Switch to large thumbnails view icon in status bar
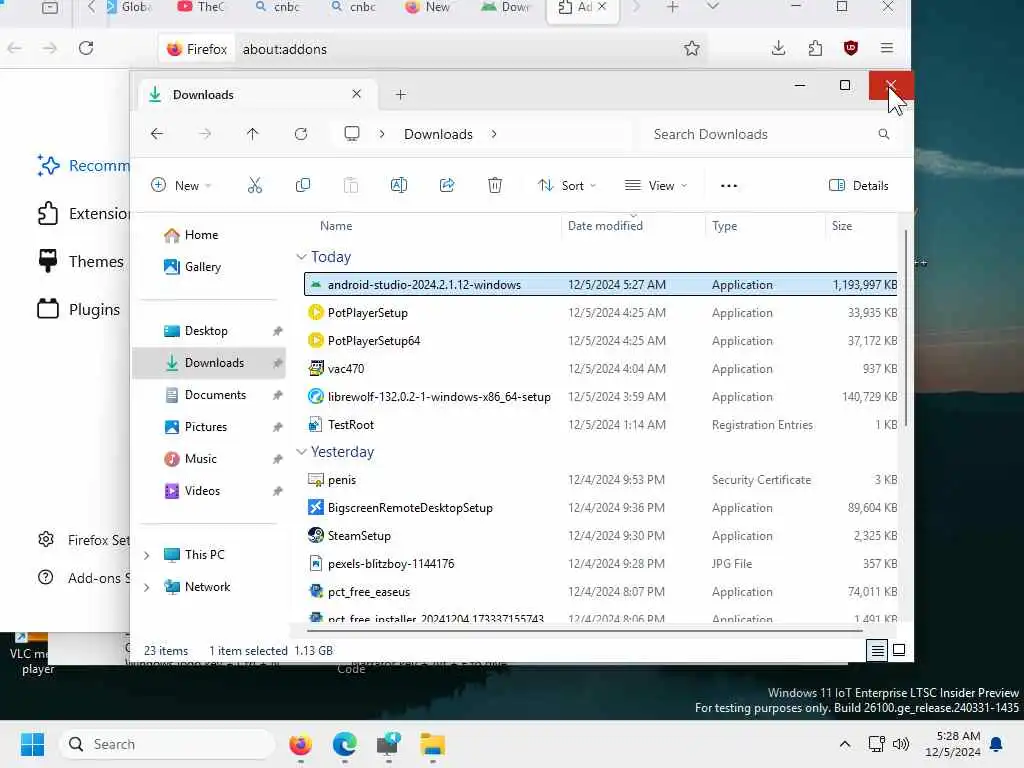 (x=899, y=650)
